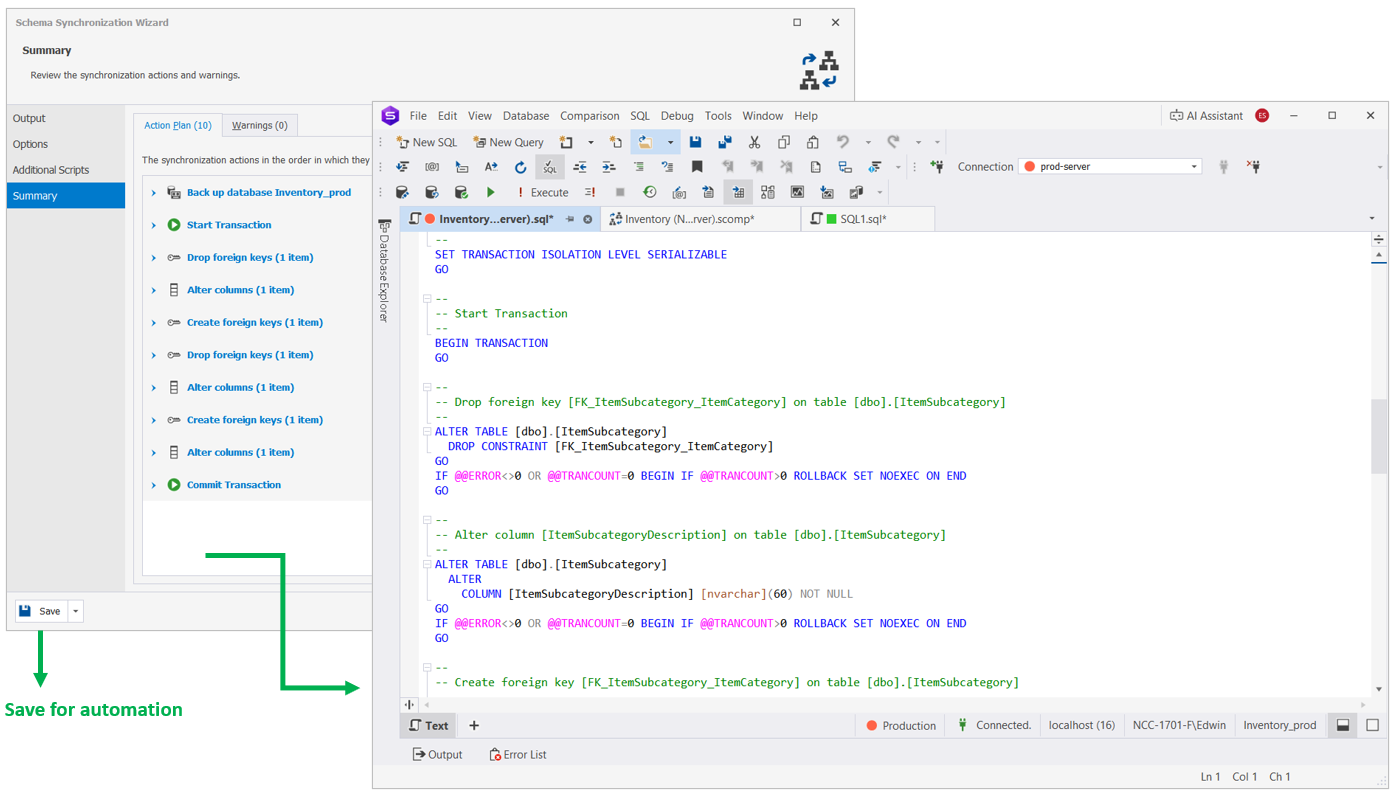Screen dimensions: 1392x792
Task: Click the database refresh icon in execute toolbar
Action: click(432, 192)
